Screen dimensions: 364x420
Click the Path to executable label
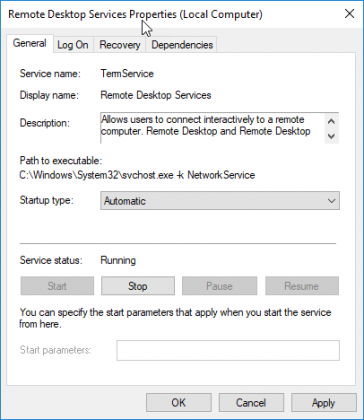61,161
